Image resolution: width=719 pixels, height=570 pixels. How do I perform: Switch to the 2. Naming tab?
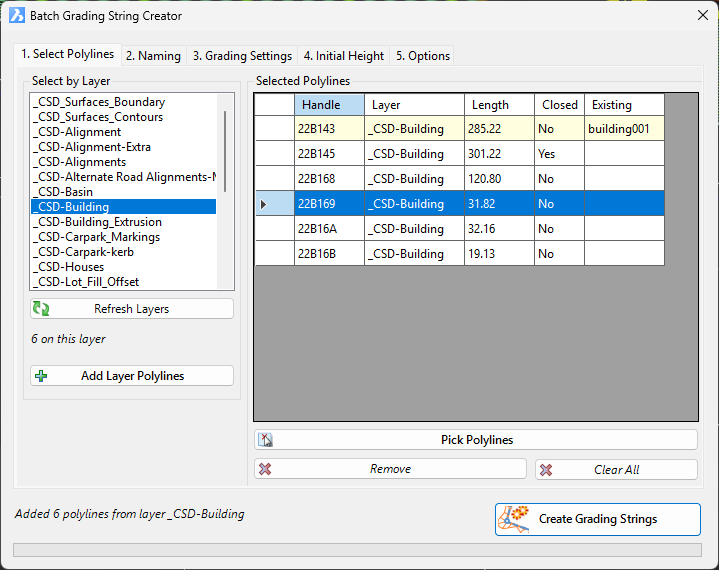click(153, 56)
